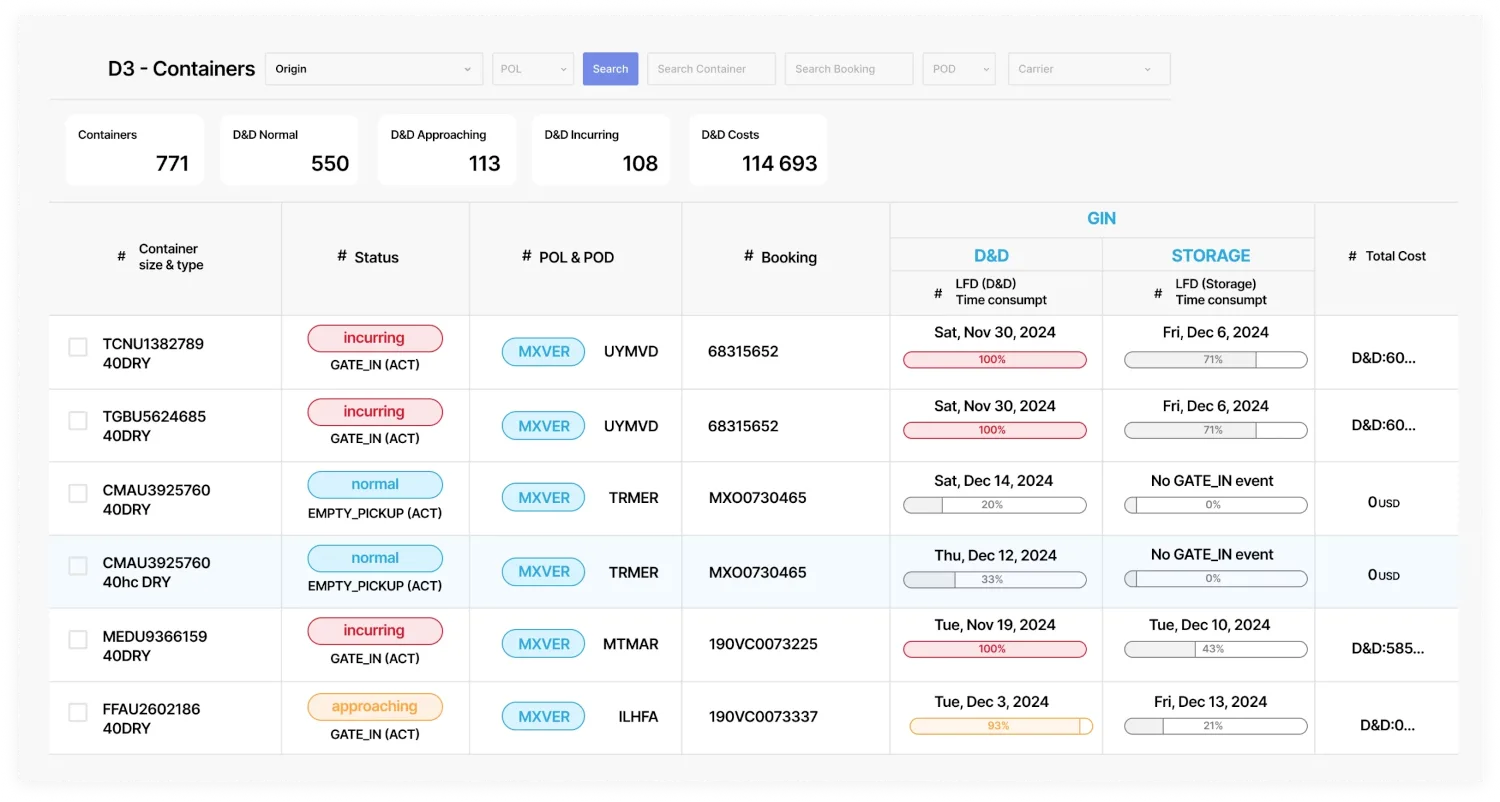The height and width of the screenshot is (802, 1500).
Task: Click the 21% storage progress bar
Action: tap(1216, 726)
